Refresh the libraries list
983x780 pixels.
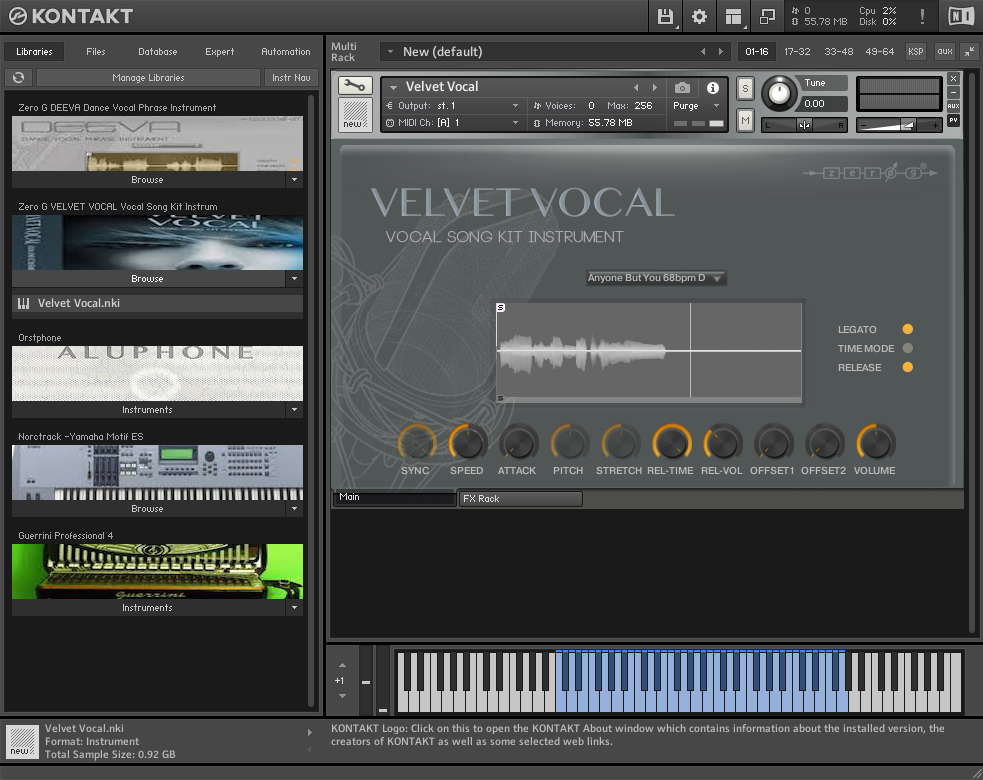[x=18, y=77]
